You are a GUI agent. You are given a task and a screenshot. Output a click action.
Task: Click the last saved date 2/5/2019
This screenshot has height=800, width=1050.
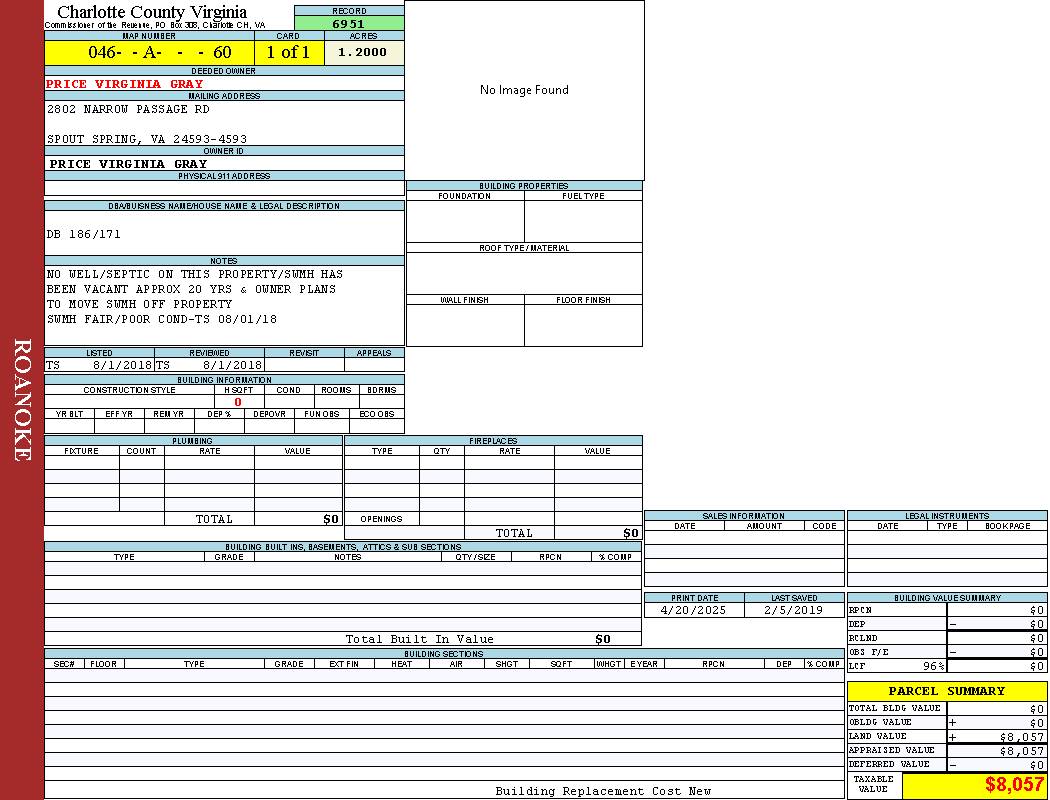793,610
